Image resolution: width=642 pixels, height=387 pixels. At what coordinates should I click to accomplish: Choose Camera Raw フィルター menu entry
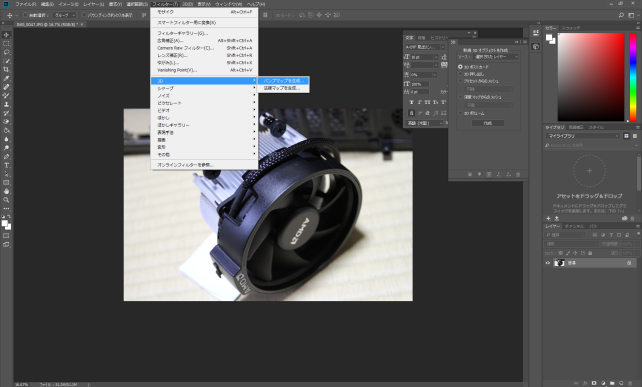pyautogui.click(x=204, y=48)
